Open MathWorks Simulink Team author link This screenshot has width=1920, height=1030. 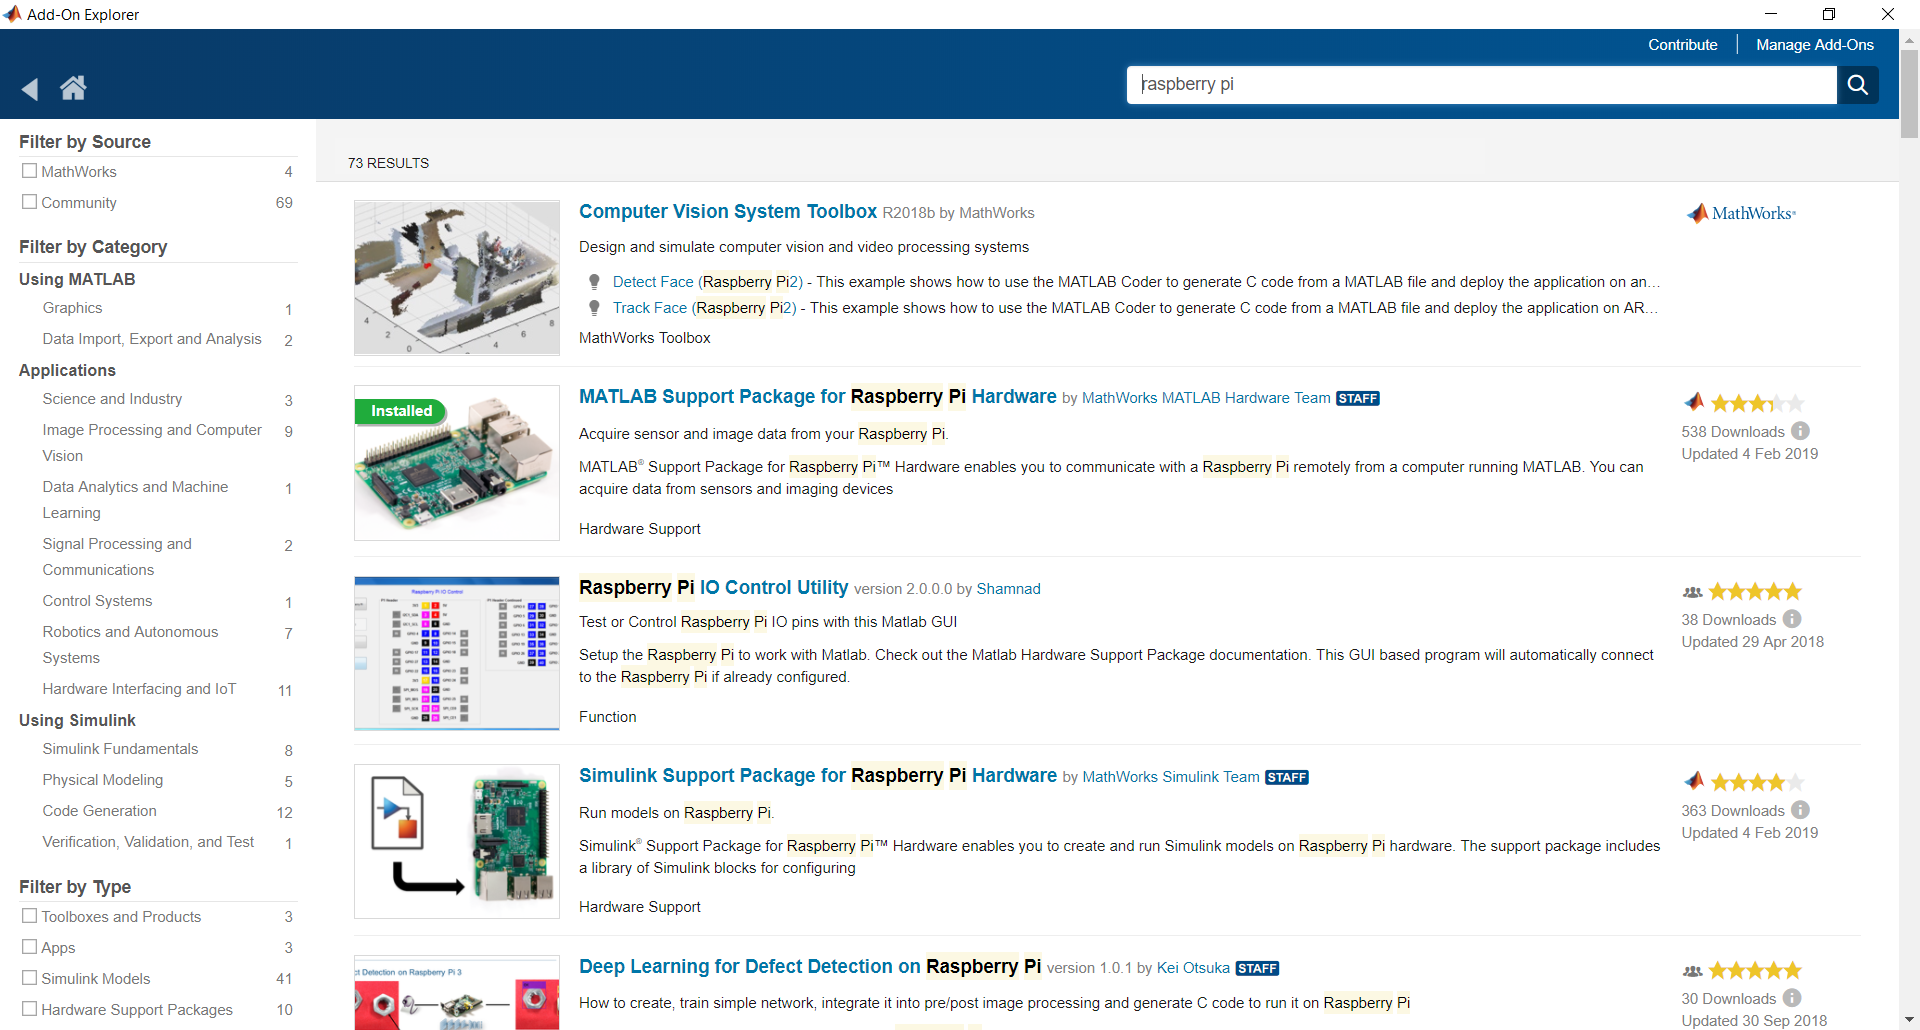point(1171,777)
